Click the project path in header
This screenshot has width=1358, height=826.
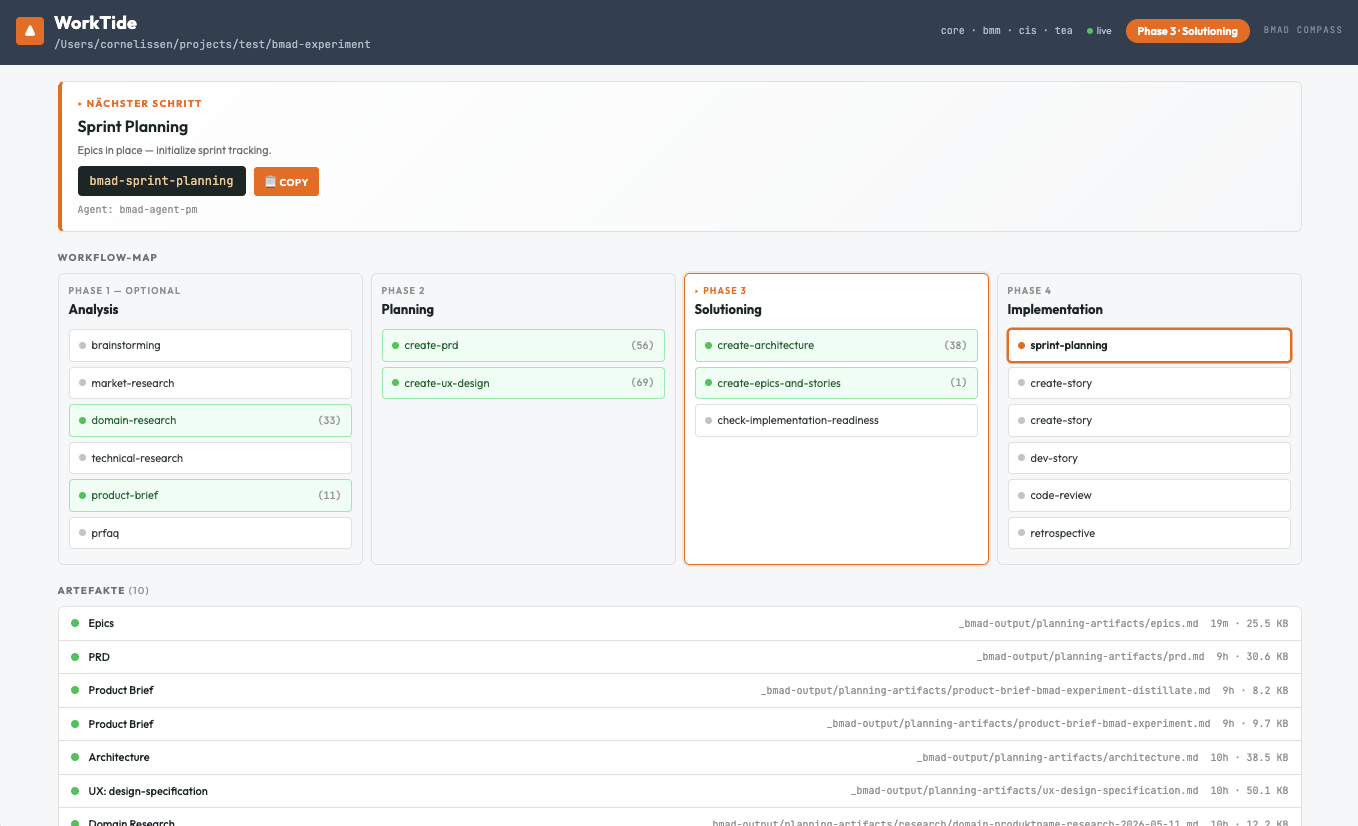[212, 45]
